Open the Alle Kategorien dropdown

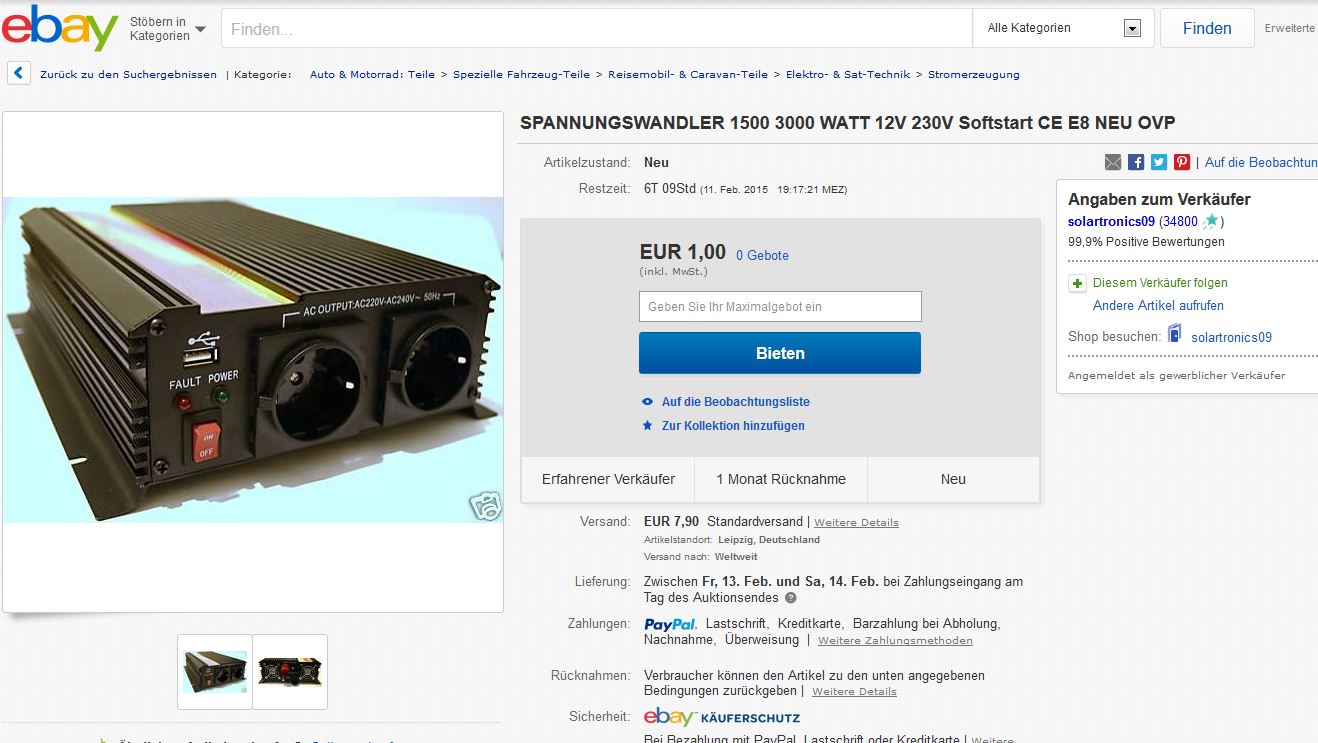[1063, 28]
